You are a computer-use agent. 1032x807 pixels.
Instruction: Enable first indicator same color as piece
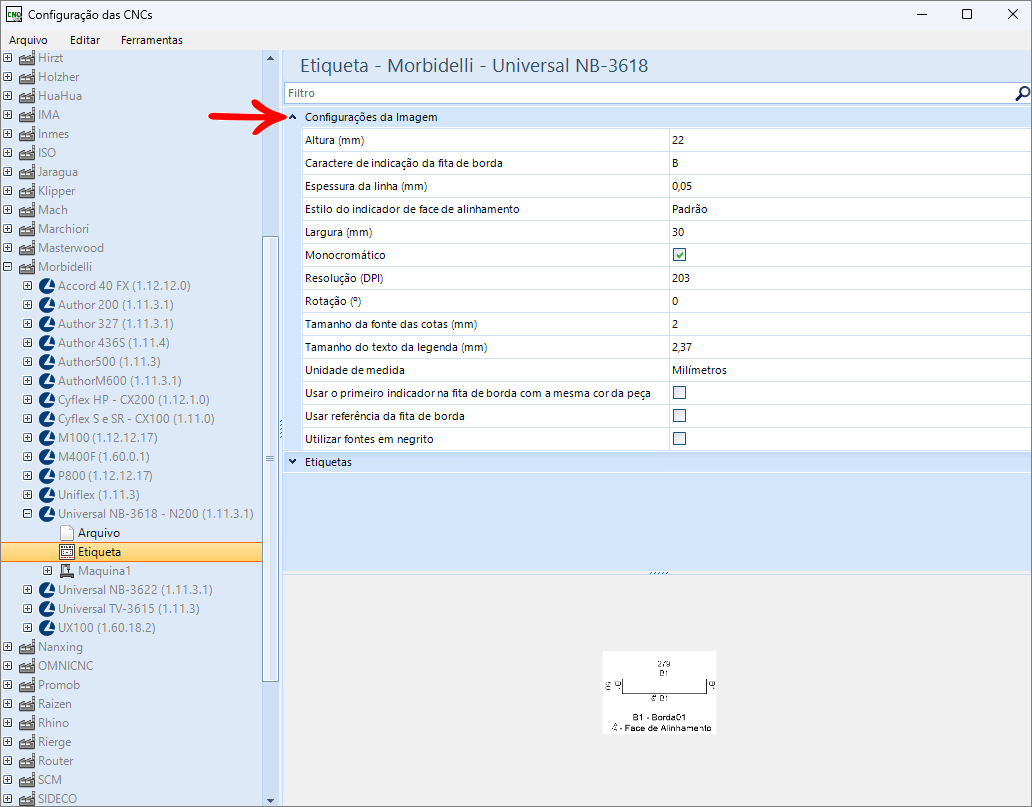(x=679, y=393)
